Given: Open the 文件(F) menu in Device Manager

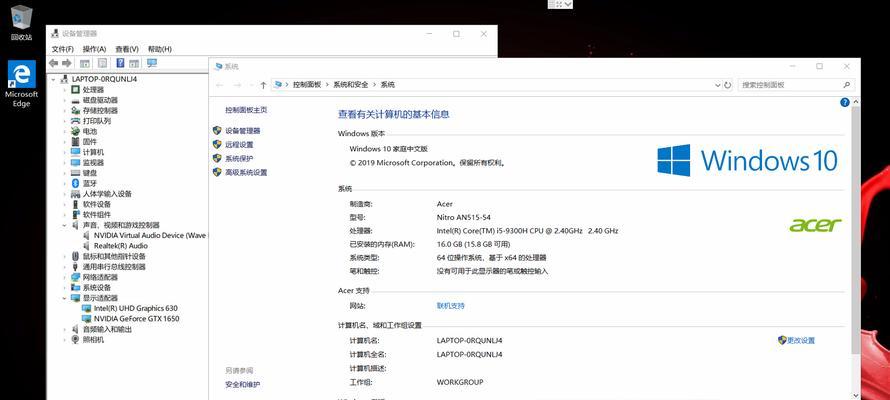Looking at the screenshot, I should (x=62, y=49).
